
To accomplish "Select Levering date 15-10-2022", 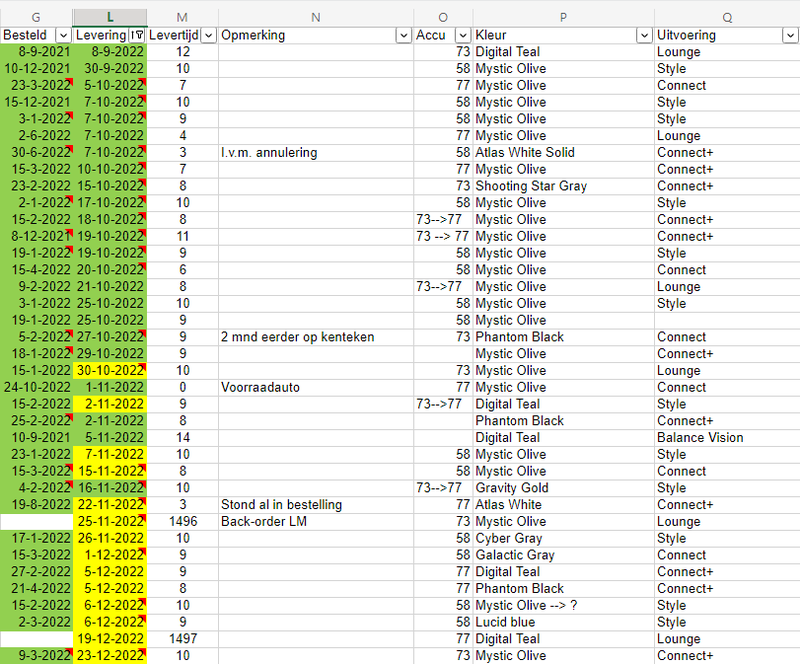I will click(110, 186).
